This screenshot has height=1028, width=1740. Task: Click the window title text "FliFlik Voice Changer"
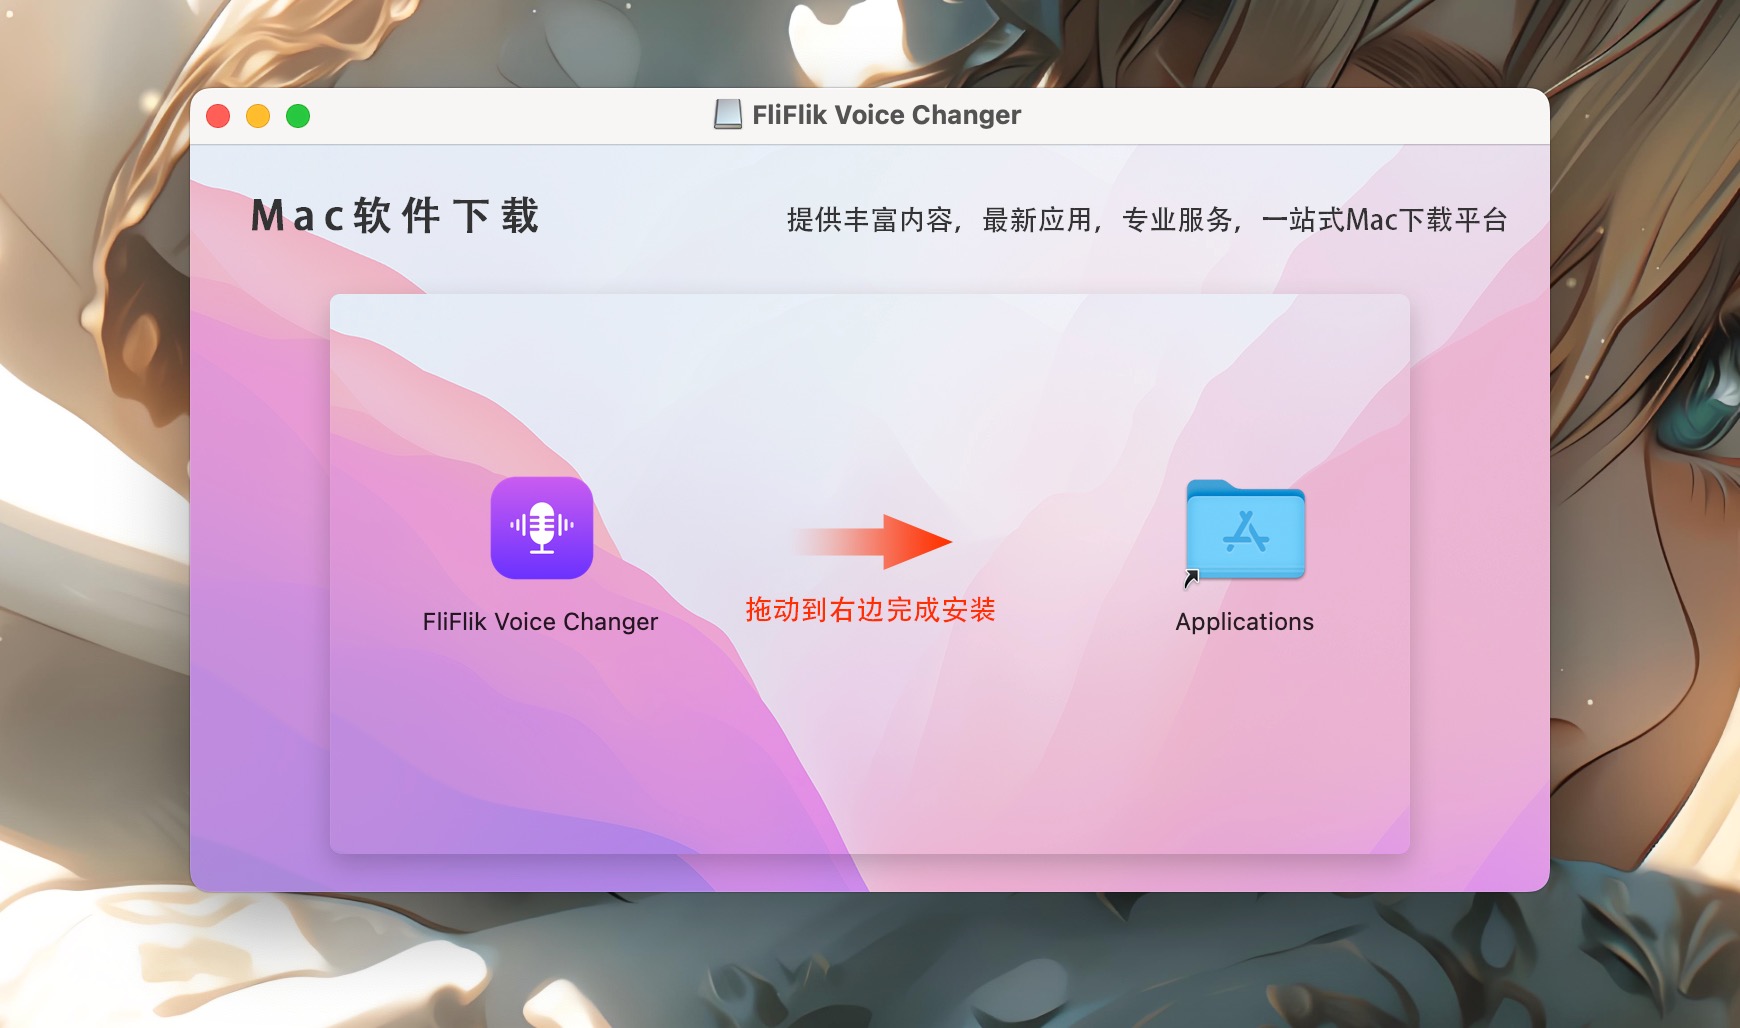tap(886, 115)
